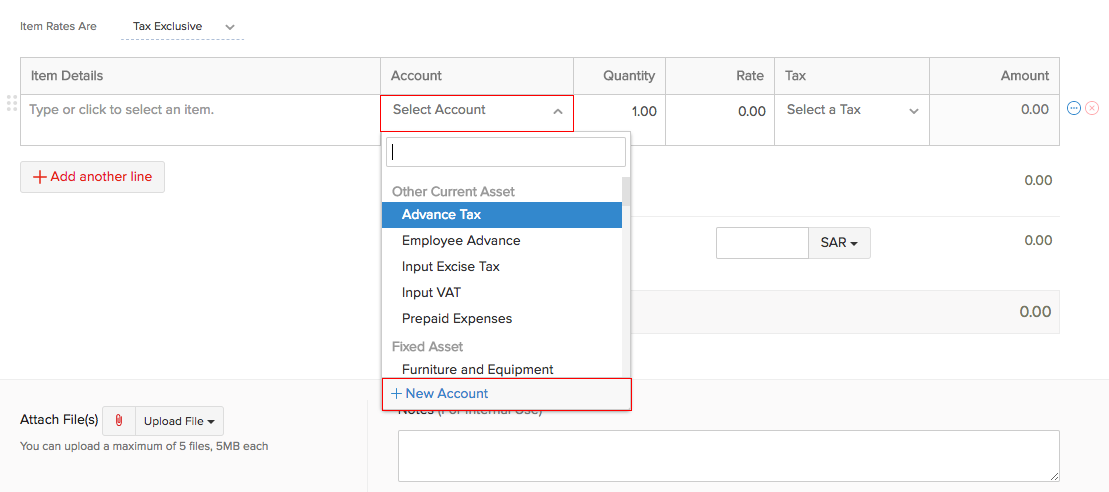Focus the account search box
Viewport: 1109px width, 492px height.
pyautogui.click(x=507, y=152)
